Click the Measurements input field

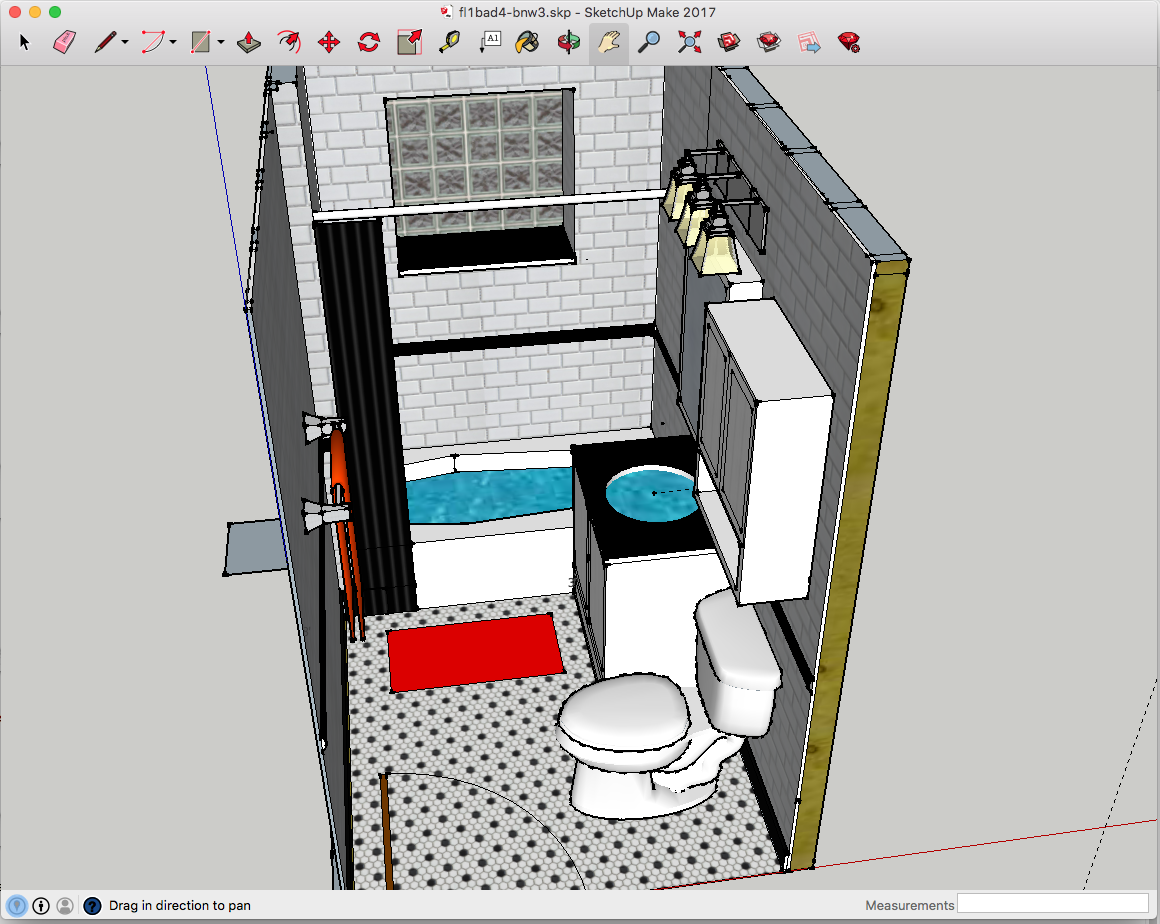pyautogui.click(x=1052, y=905)
